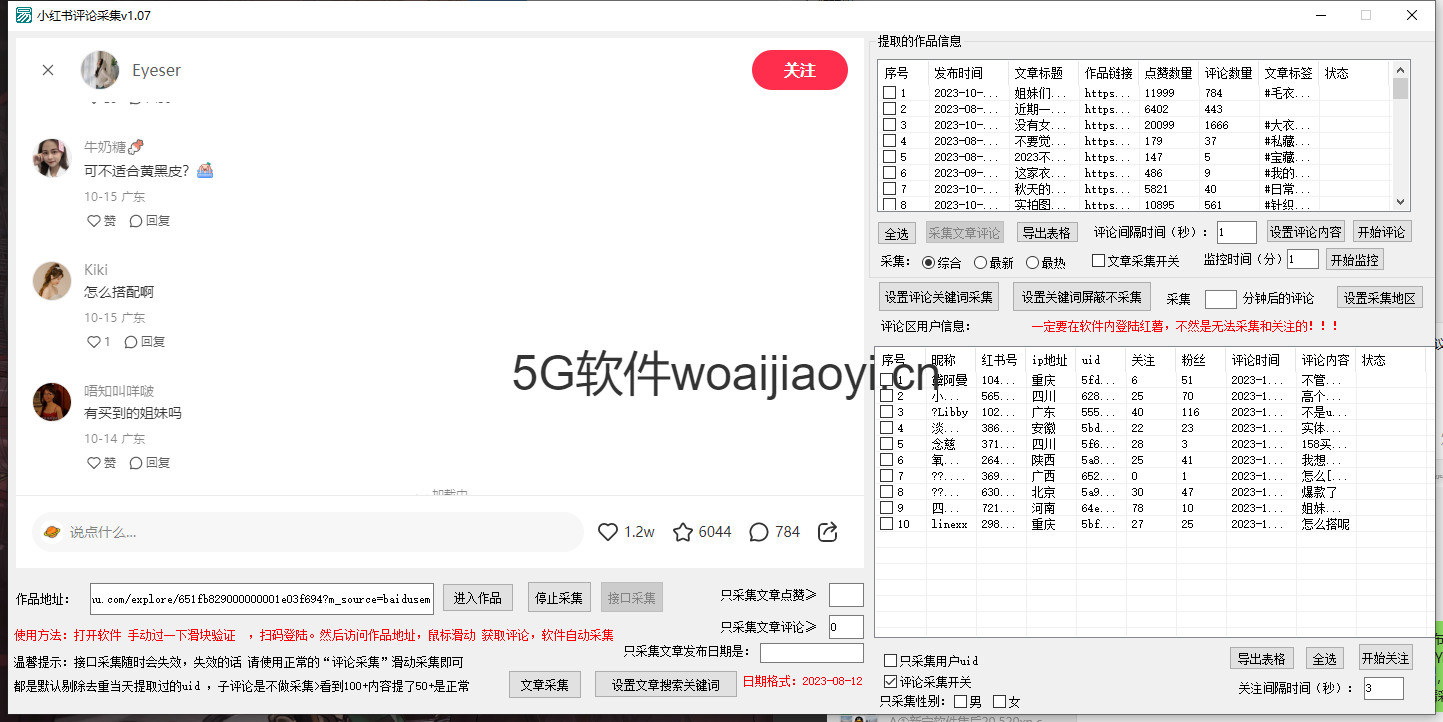Click the 评论数量 column header

coord(1229,73)
